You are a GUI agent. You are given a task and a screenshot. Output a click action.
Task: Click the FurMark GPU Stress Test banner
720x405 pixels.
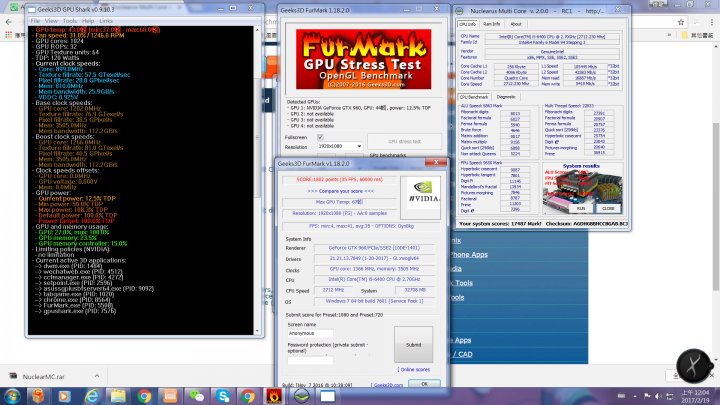(x=363, y=59)
